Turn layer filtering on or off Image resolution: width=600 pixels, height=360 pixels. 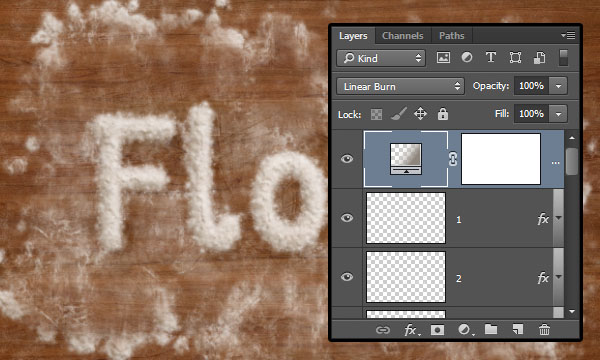coord(563,58)
